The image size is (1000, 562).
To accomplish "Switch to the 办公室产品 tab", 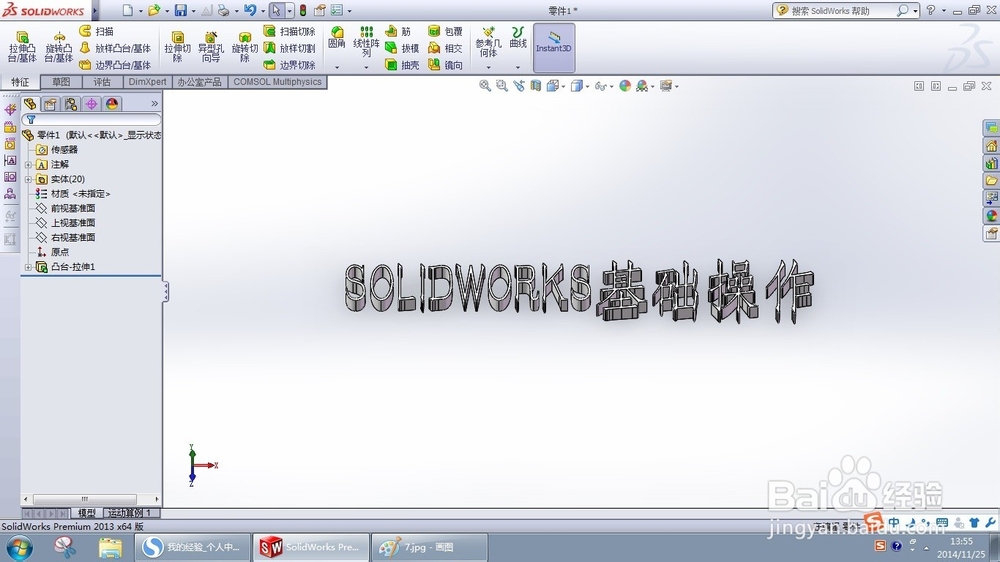I will coord(200,82).
